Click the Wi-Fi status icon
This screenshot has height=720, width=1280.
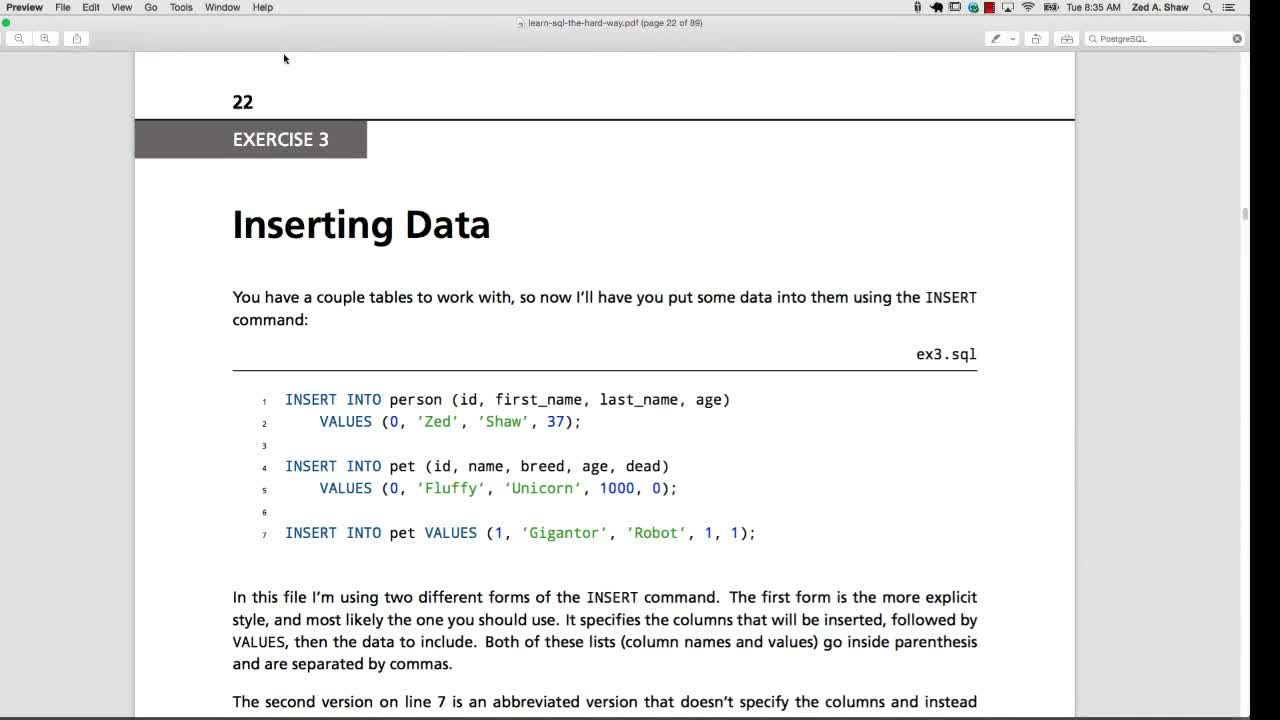tap(1028, 7)
